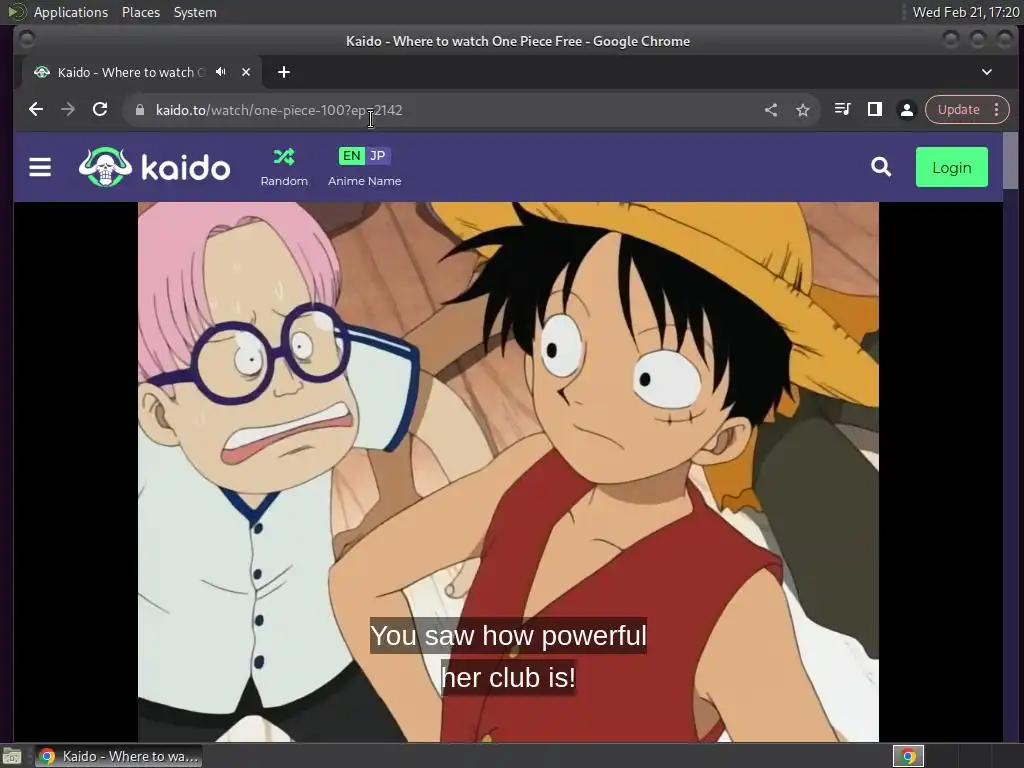
Task: Open window menu in Chrome title bar
Action: pos(27,40)
